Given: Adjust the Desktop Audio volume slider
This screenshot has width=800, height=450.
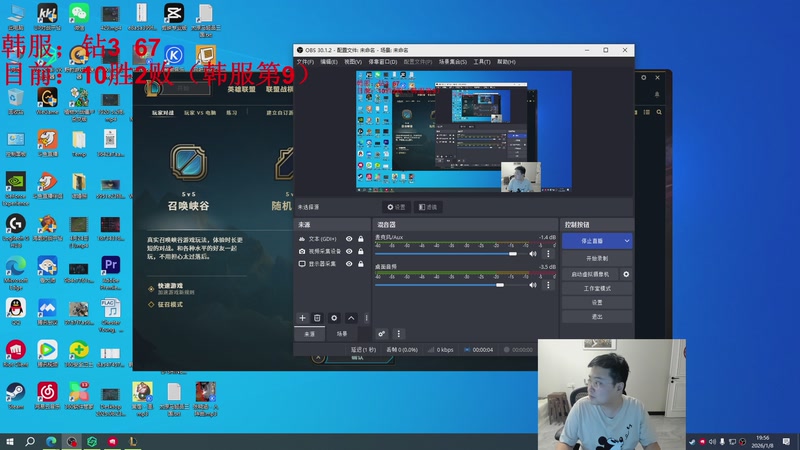Looking at the screenshot, I should click(449, 285).
